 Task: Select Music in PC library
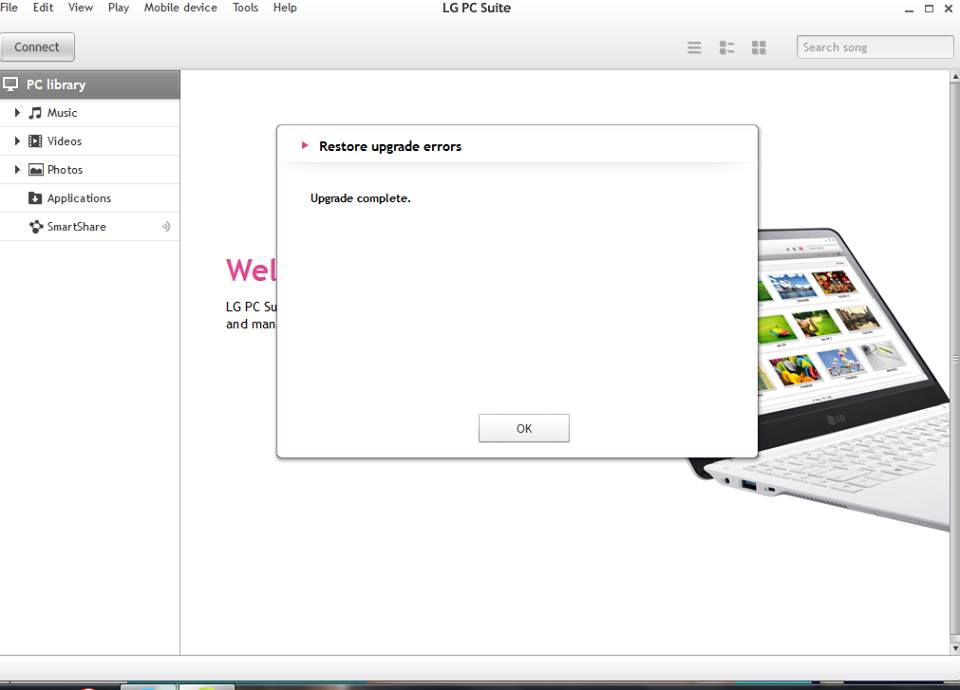90,113
